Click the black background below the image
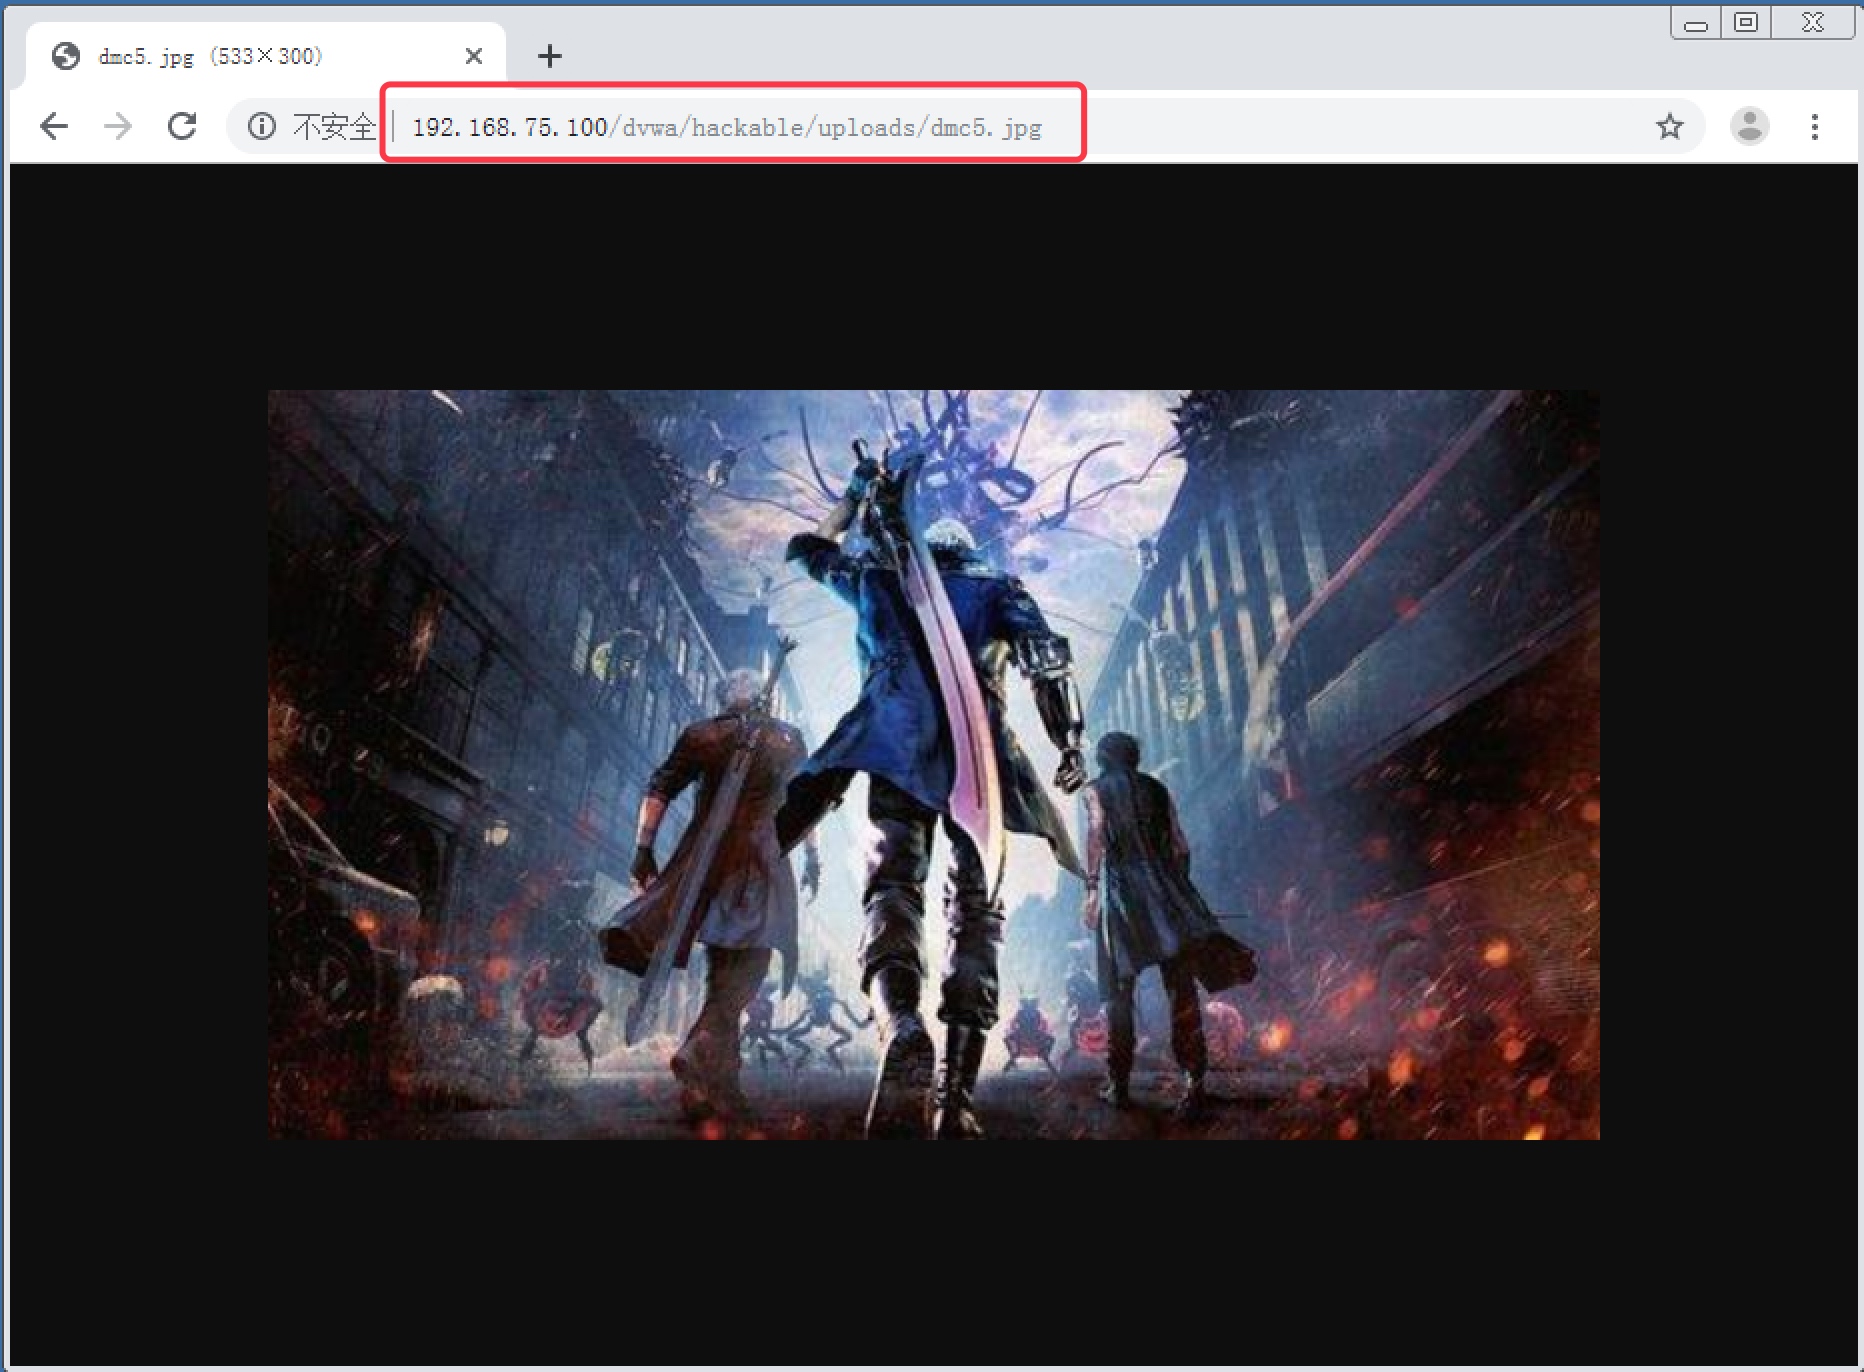1864x1372 pixels. [x=933, y=1250]
